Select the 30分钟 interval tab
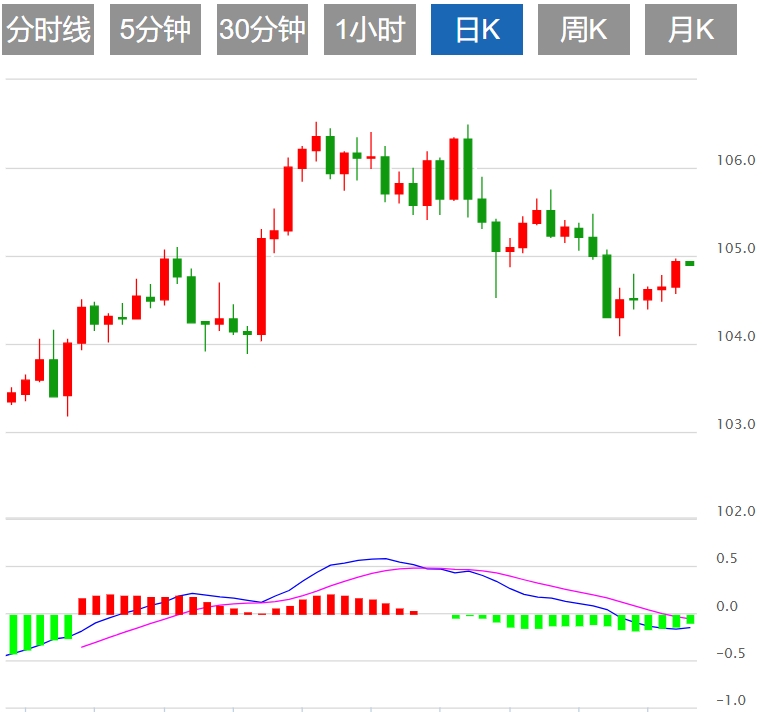This screenshot has width=762, height=712. click(x=262, y=29)
